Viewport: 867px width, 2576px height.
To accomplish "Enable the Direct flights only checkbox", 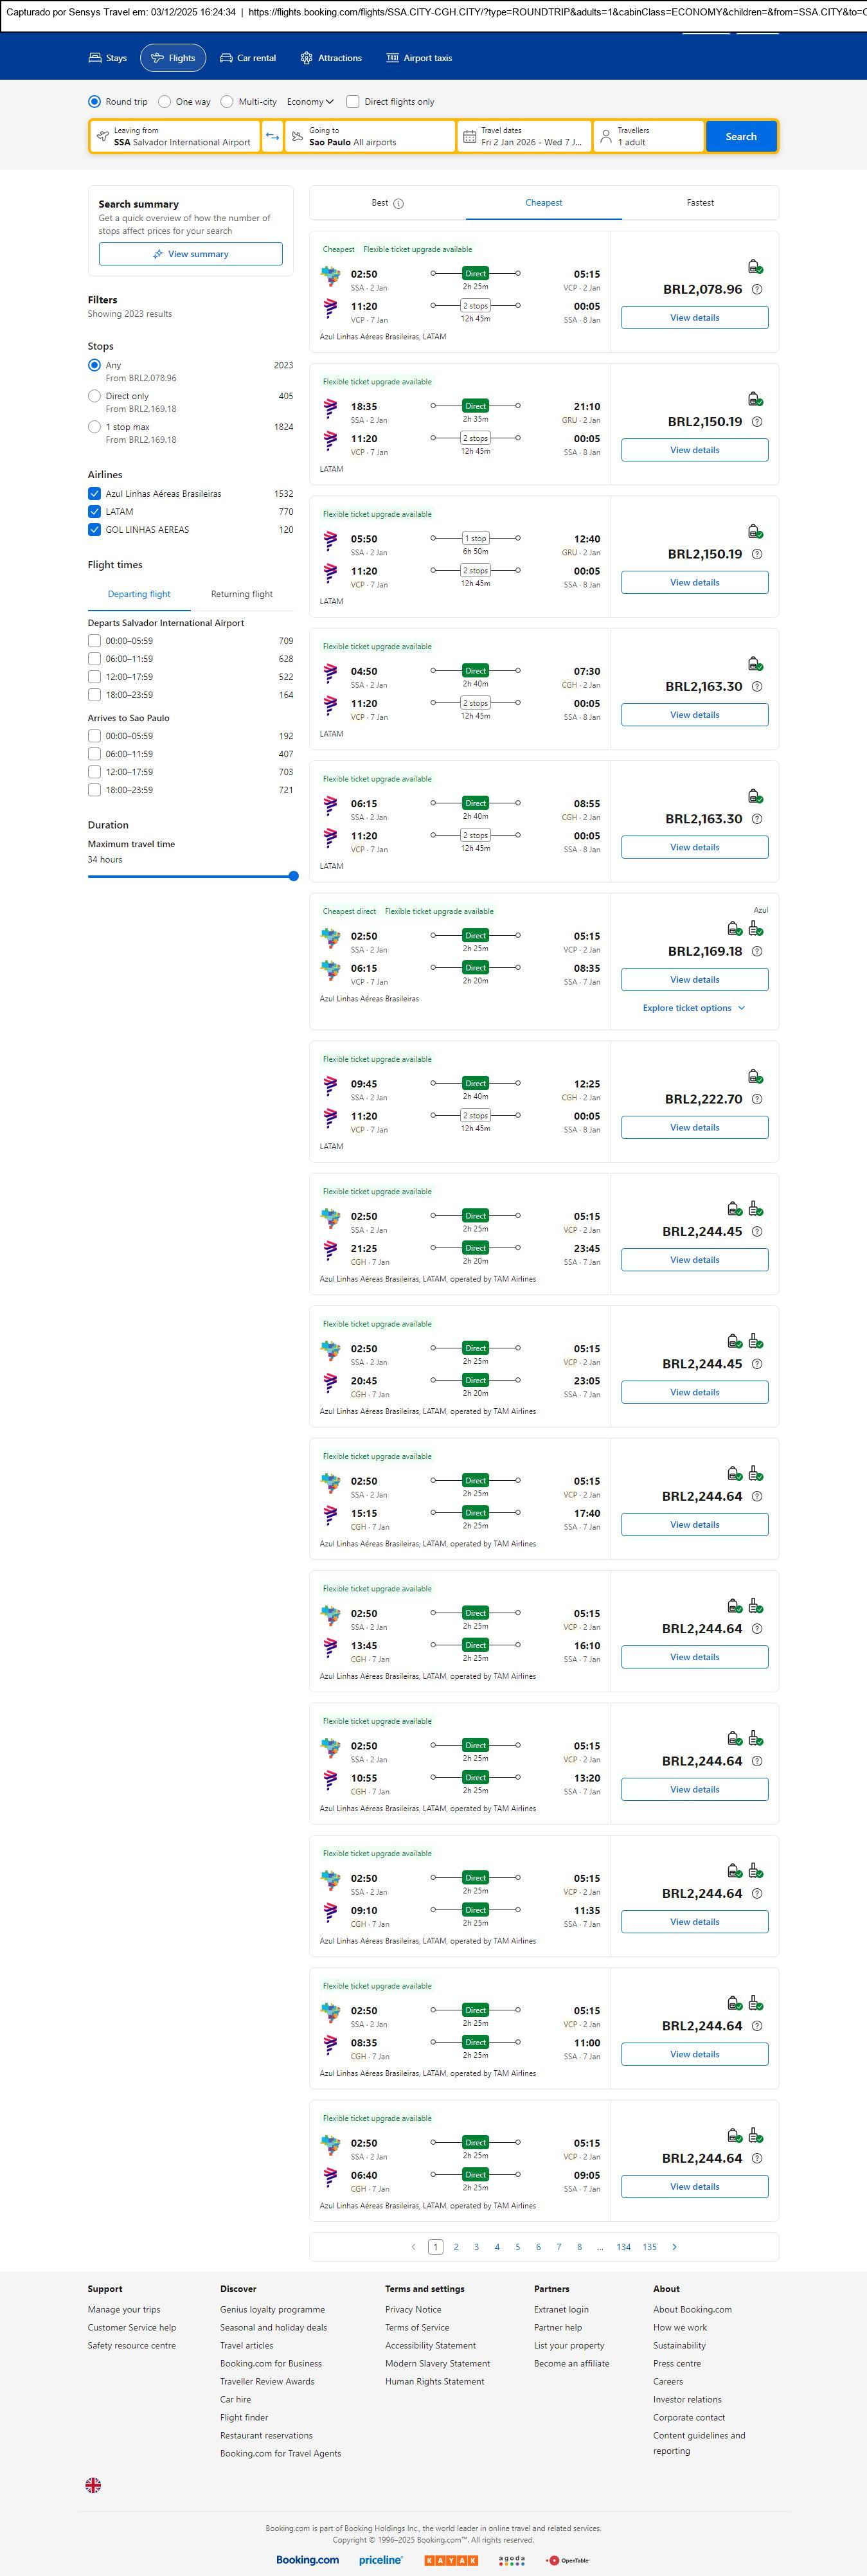I will (x=353, y=102).
